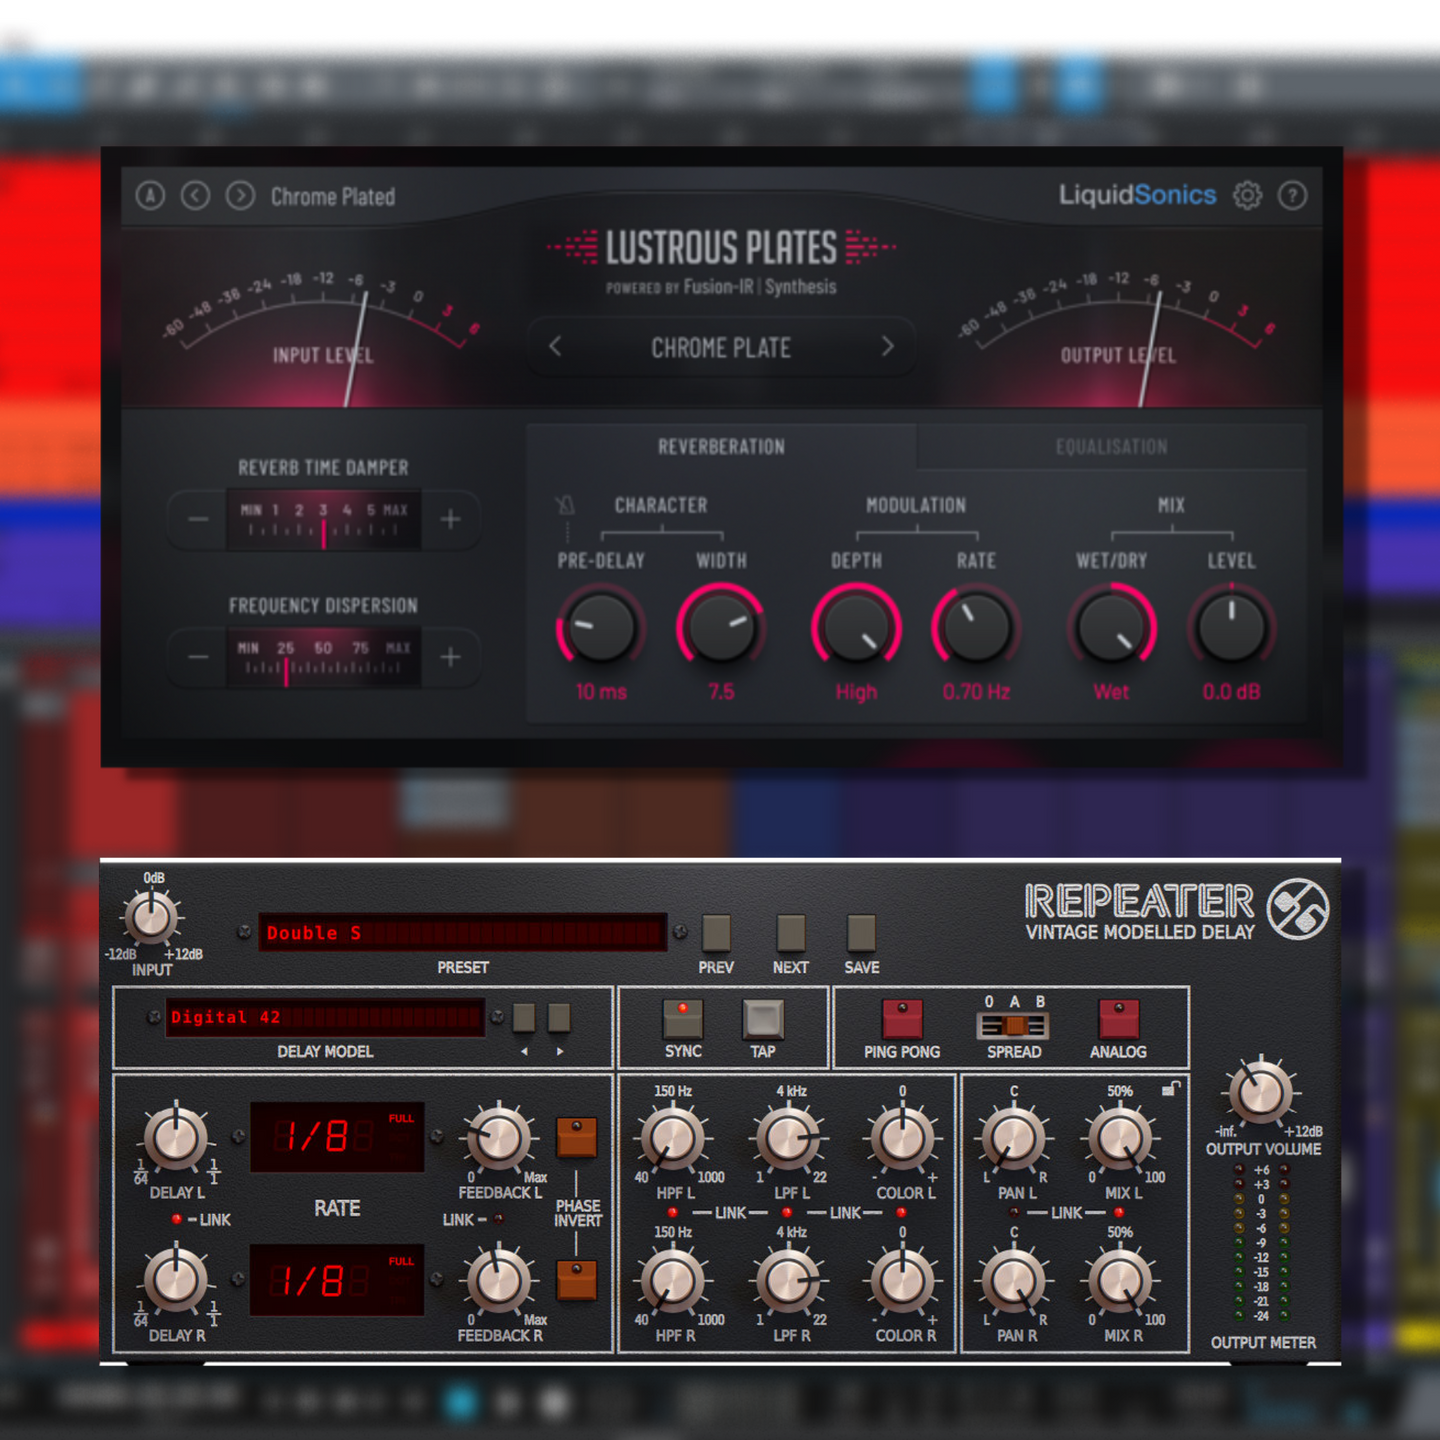
Task: Click the Repeater PREV preset button
Action: (716, 933)
